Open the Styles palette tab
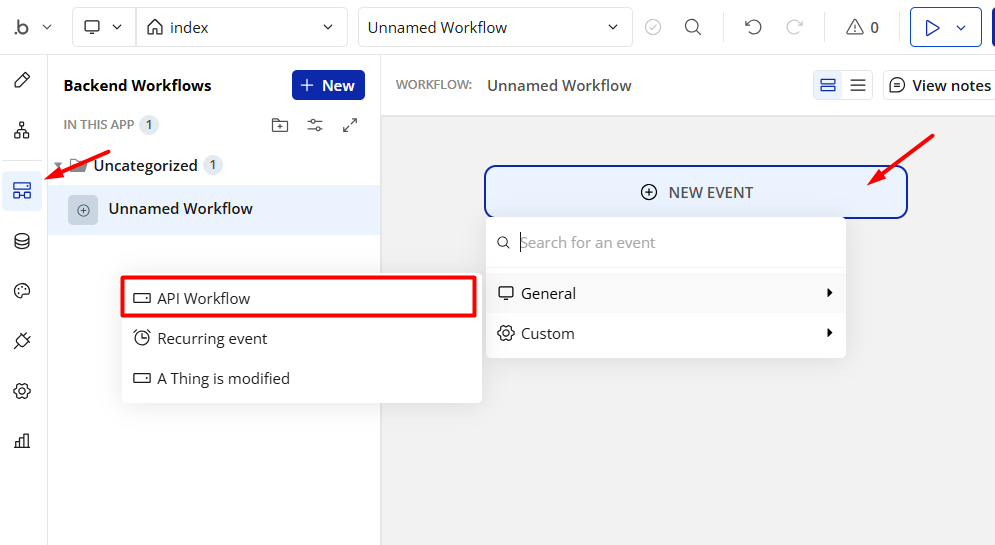The image size is (995, 545). point(22,291)
